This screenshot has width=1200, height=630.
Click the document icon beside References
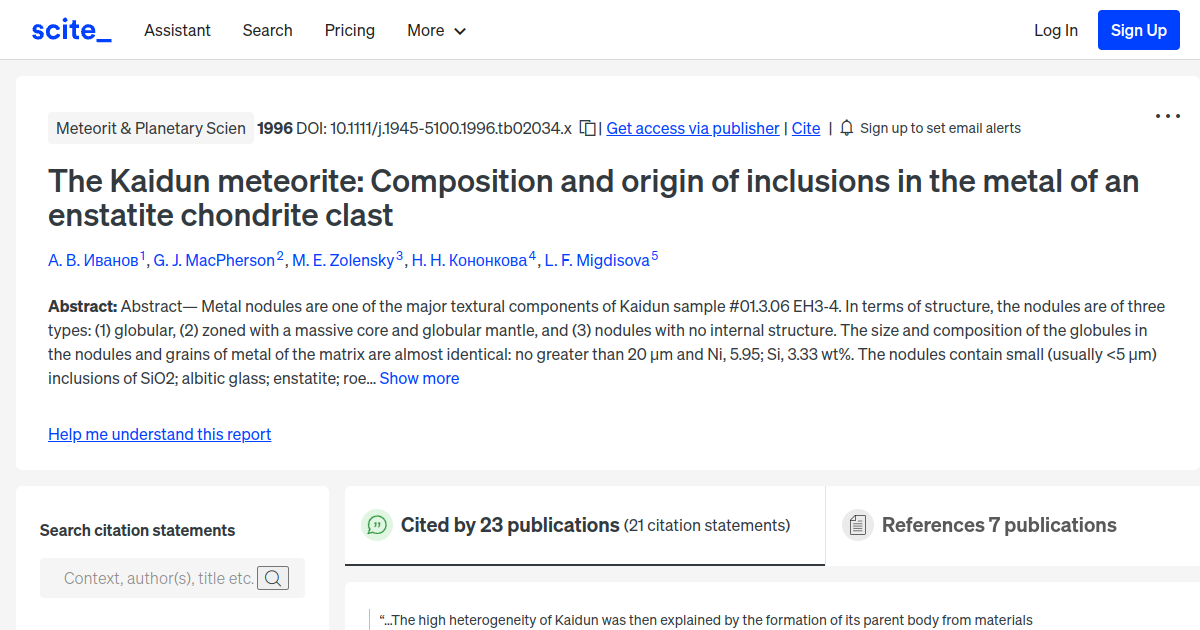[857, 525]
